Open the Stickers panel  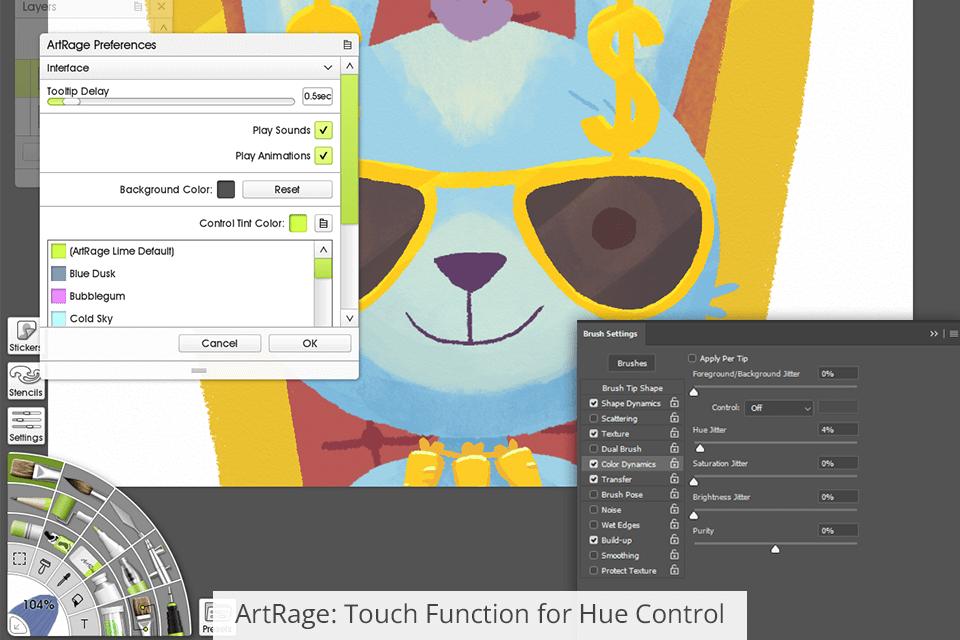25,336
